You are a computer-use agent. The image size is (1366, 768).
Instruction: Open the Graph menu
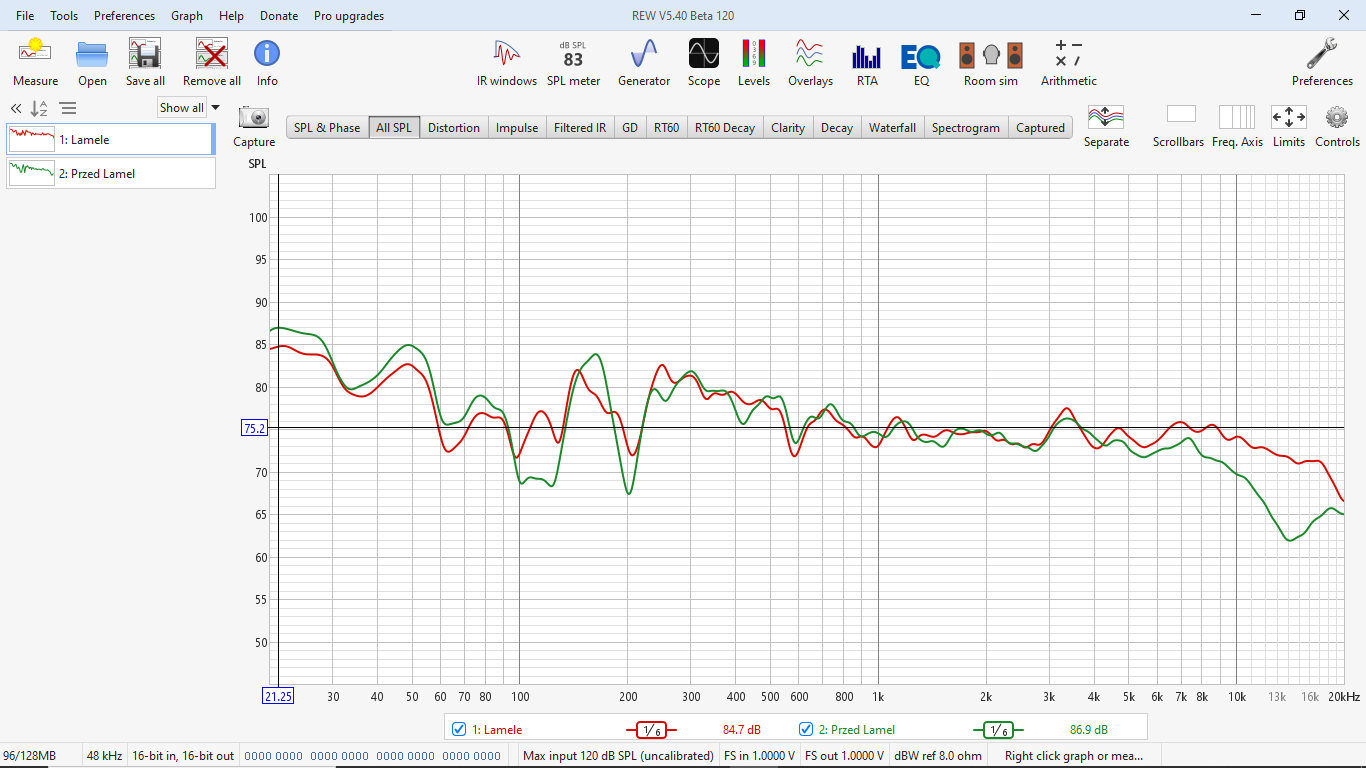click(x=186, y=16)
